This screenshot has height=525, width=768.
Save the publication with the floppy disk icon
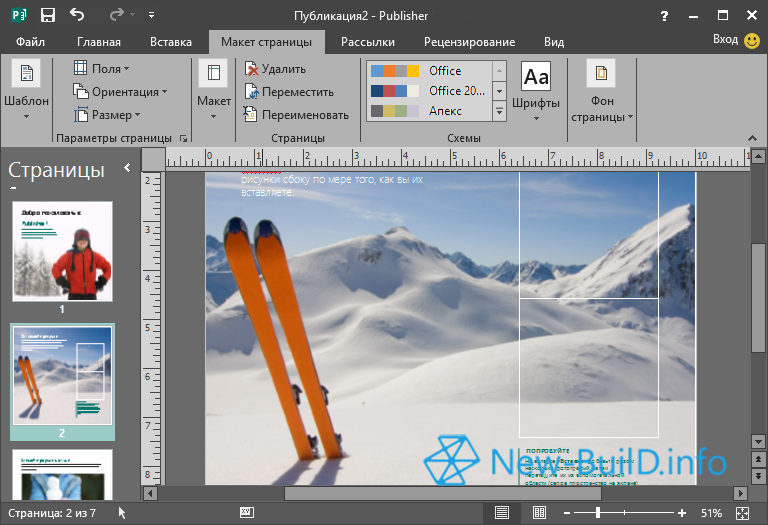pyautogui.click(x=48, y=15)
